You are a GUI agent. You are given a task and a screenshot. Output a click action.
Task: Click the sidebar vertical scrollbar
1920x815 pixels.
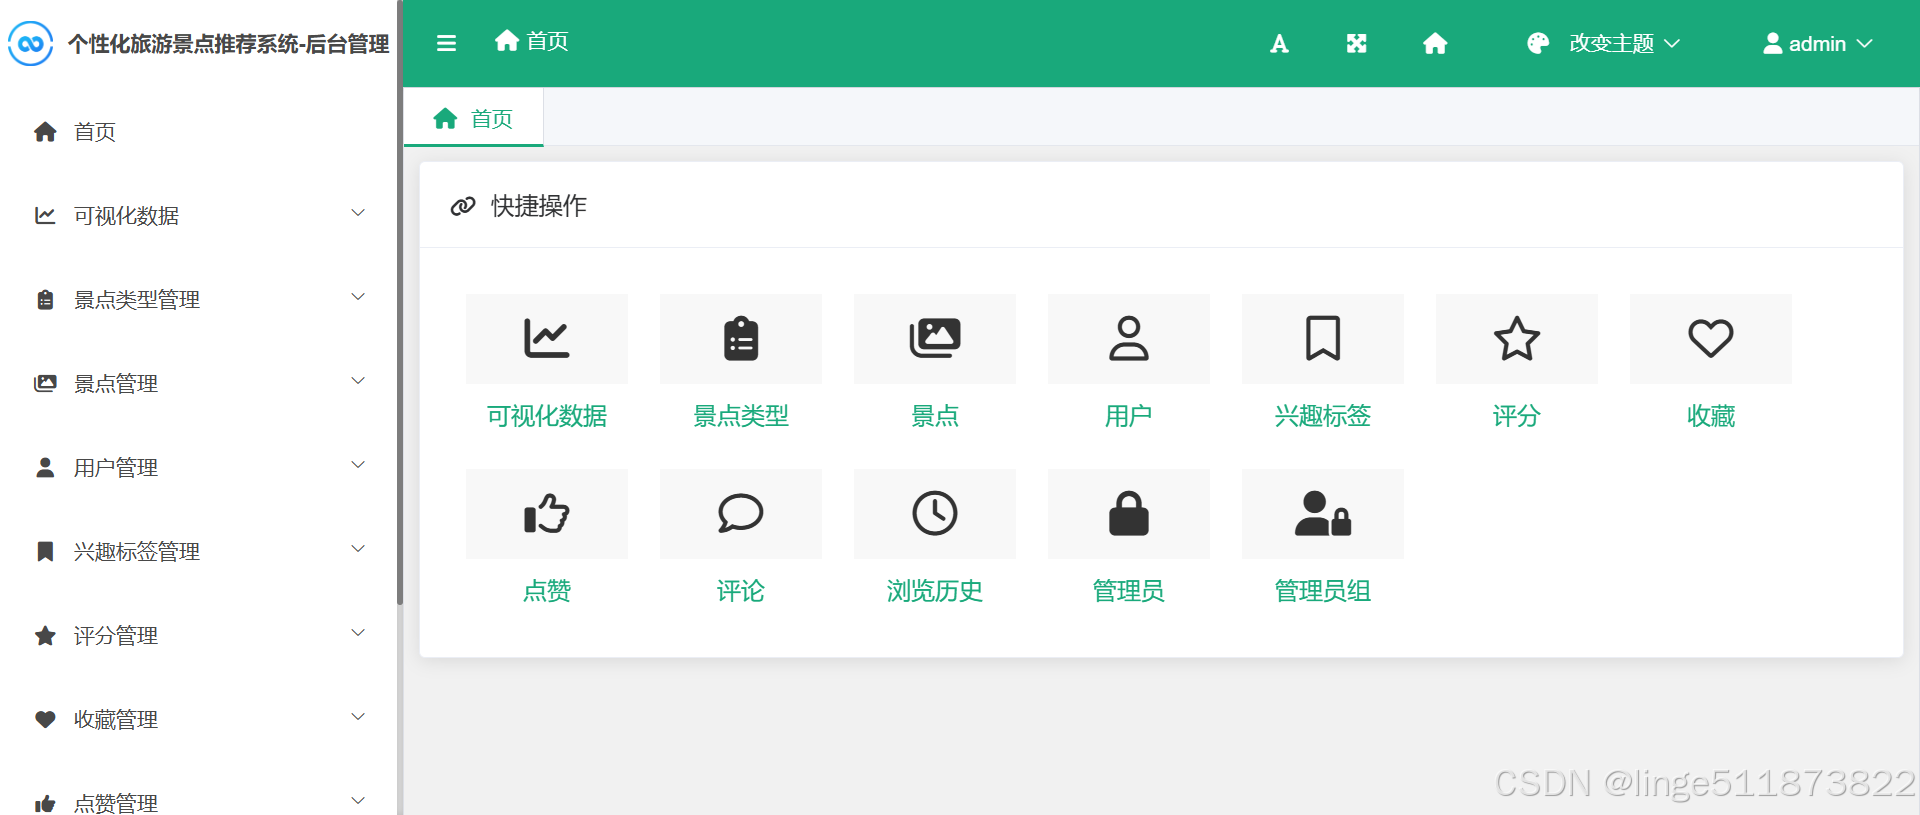pyautogui.click(x=400, y=302)
